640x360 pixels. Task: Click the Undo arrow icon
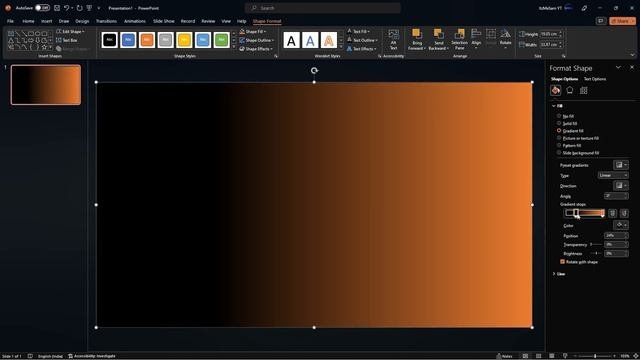click(66, 8)
